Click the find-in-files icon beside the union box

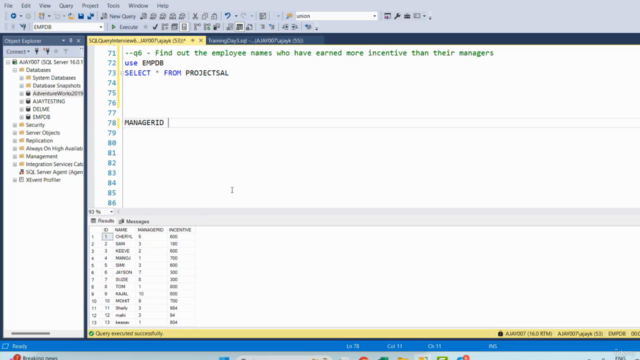[289, 16]
